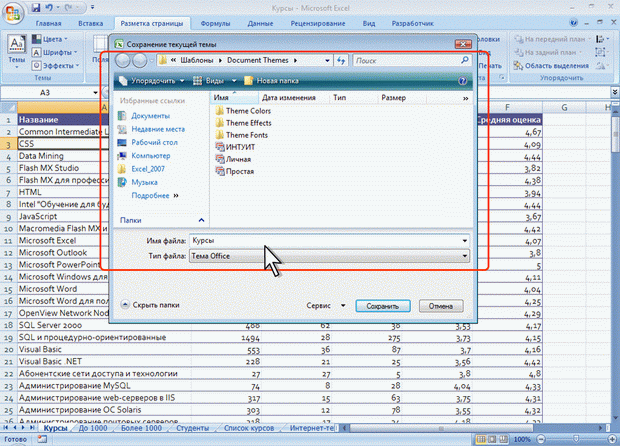Image resolution: width=620 pixels, height=446 pixels.
Task: Open the Тип файла dropdown Тема Office
Action: 329,256
